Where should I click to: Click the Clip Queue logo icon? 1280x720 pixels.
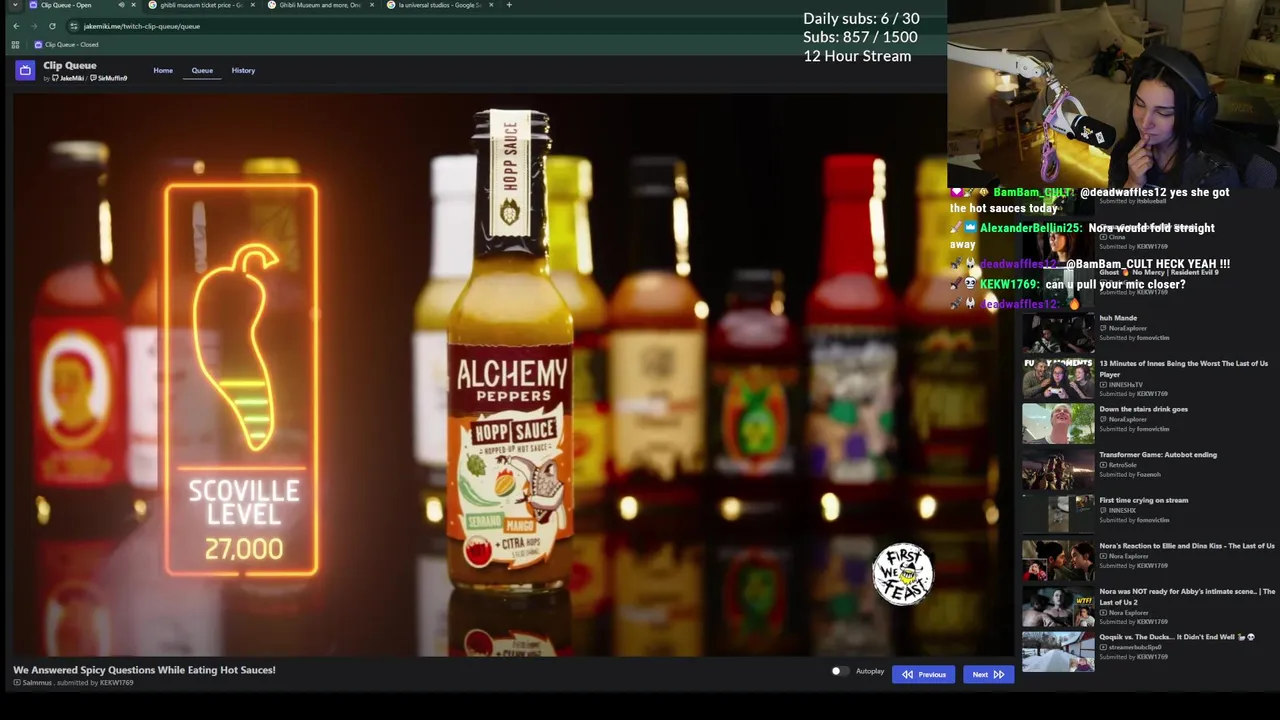coord(25,70)
